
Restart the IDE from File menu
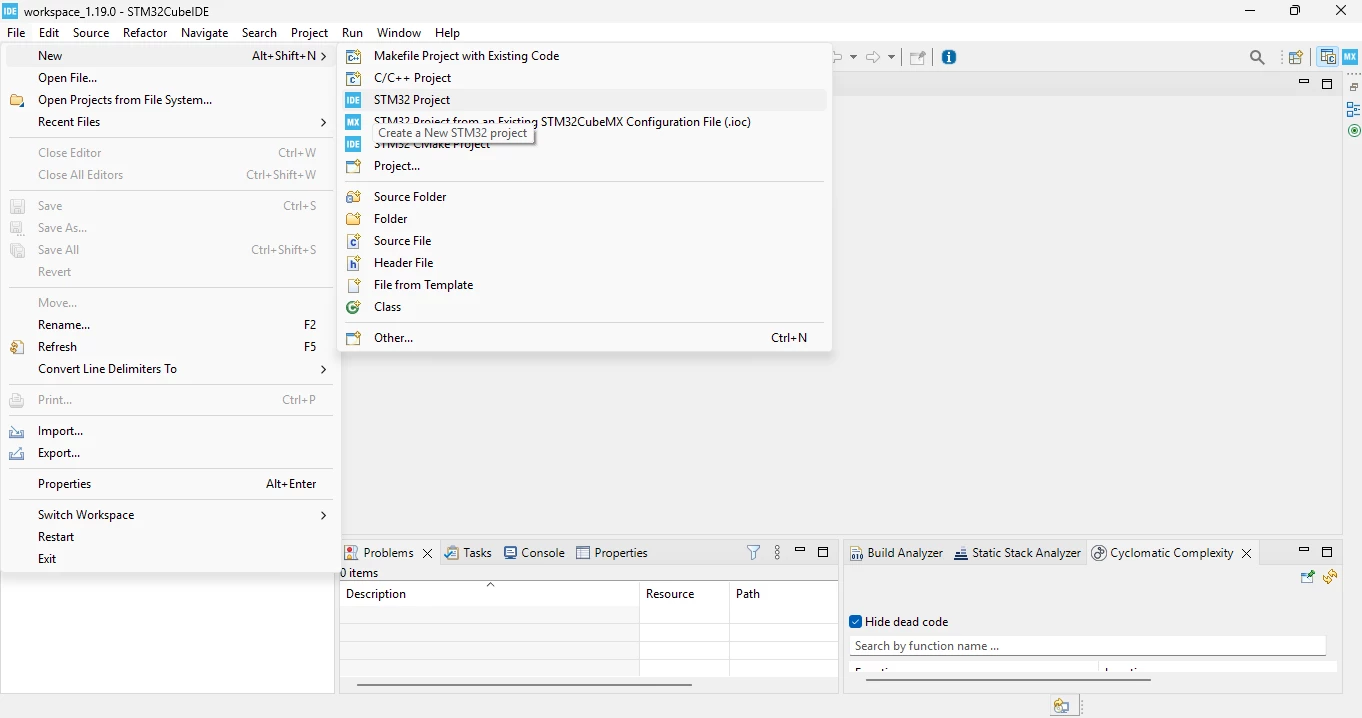coord(170,537)
